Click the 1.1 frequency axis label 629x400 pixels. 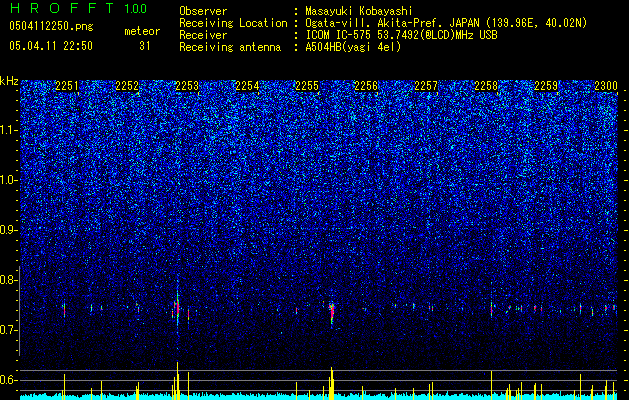click(x=8, y=130)
